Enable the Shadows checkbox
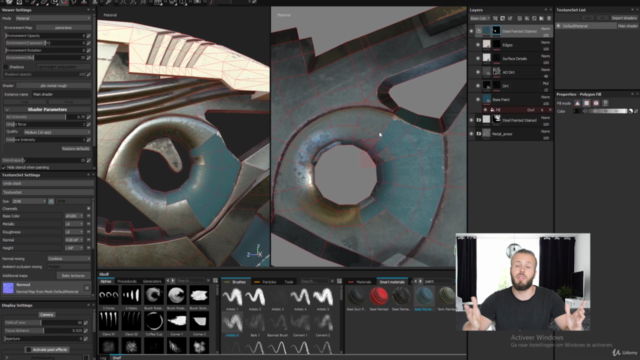Image resolution: width=640 pixels, height=360 pixels. (6, 67)
